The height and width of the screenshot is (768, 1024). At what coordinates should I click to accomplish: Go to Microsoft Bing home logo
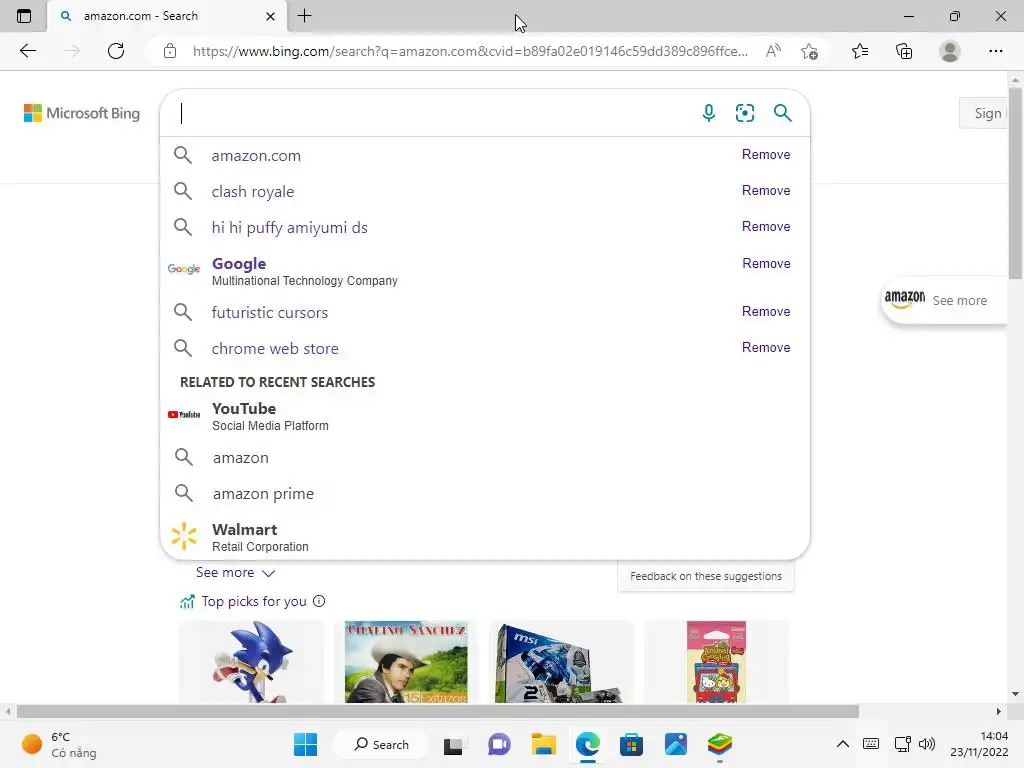point(82,113)
